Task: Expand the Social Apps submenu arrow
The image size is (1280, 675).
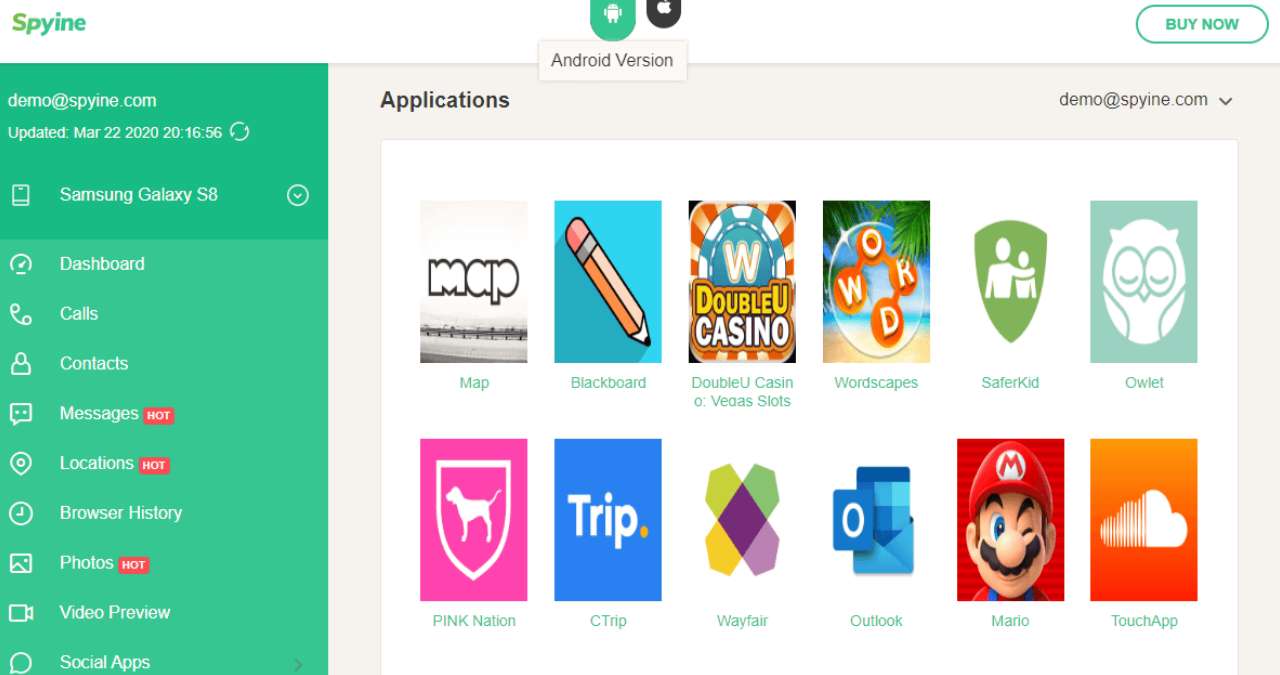Action: coord(298,665)
